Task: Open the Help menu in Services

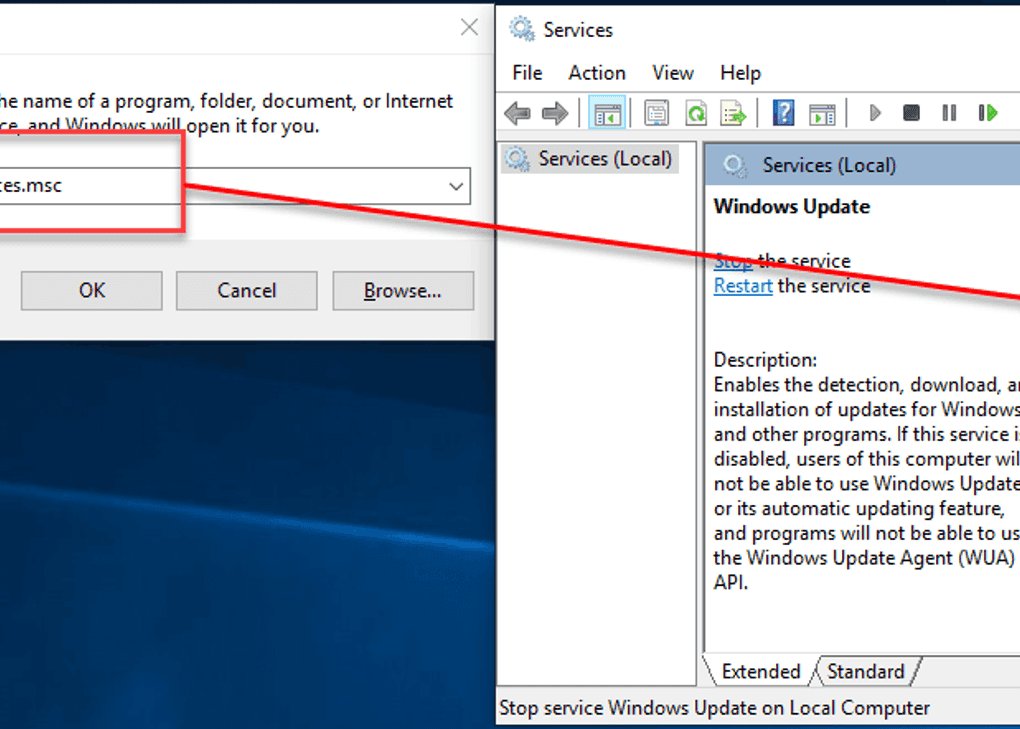Action: click(x=740, y=73)
